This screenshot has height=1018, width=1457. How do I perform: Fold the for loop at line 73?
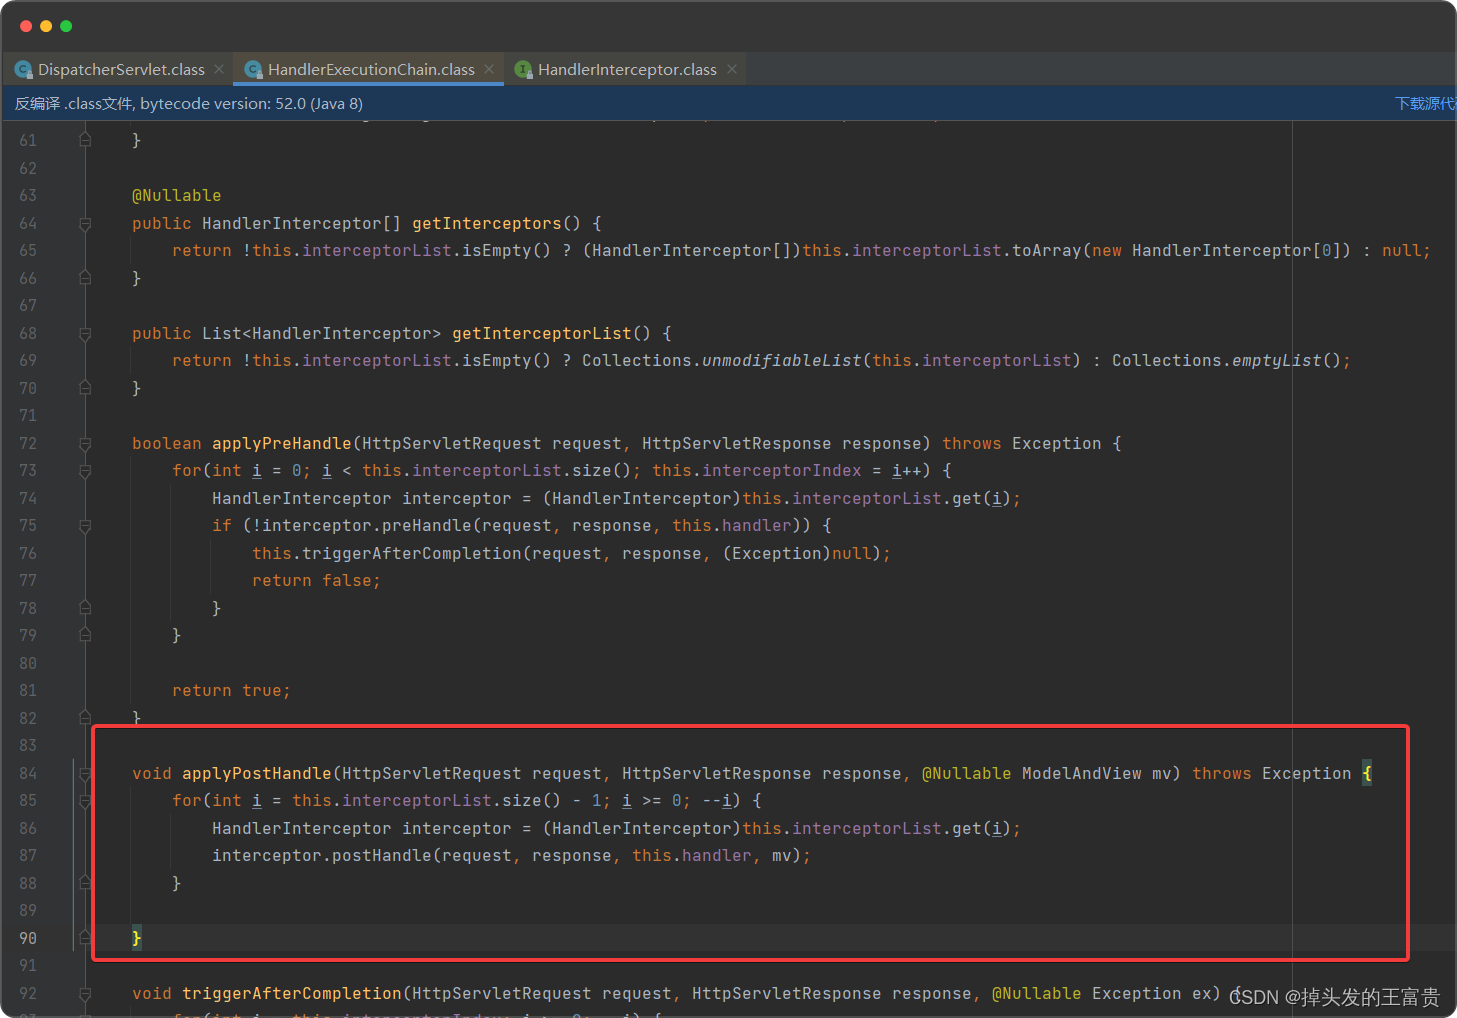[x=85, y=471]
